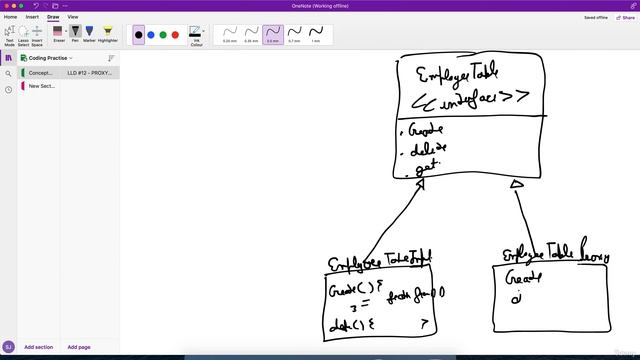Toggle the notebooks navigation pane icon

(x=8, y=58)
